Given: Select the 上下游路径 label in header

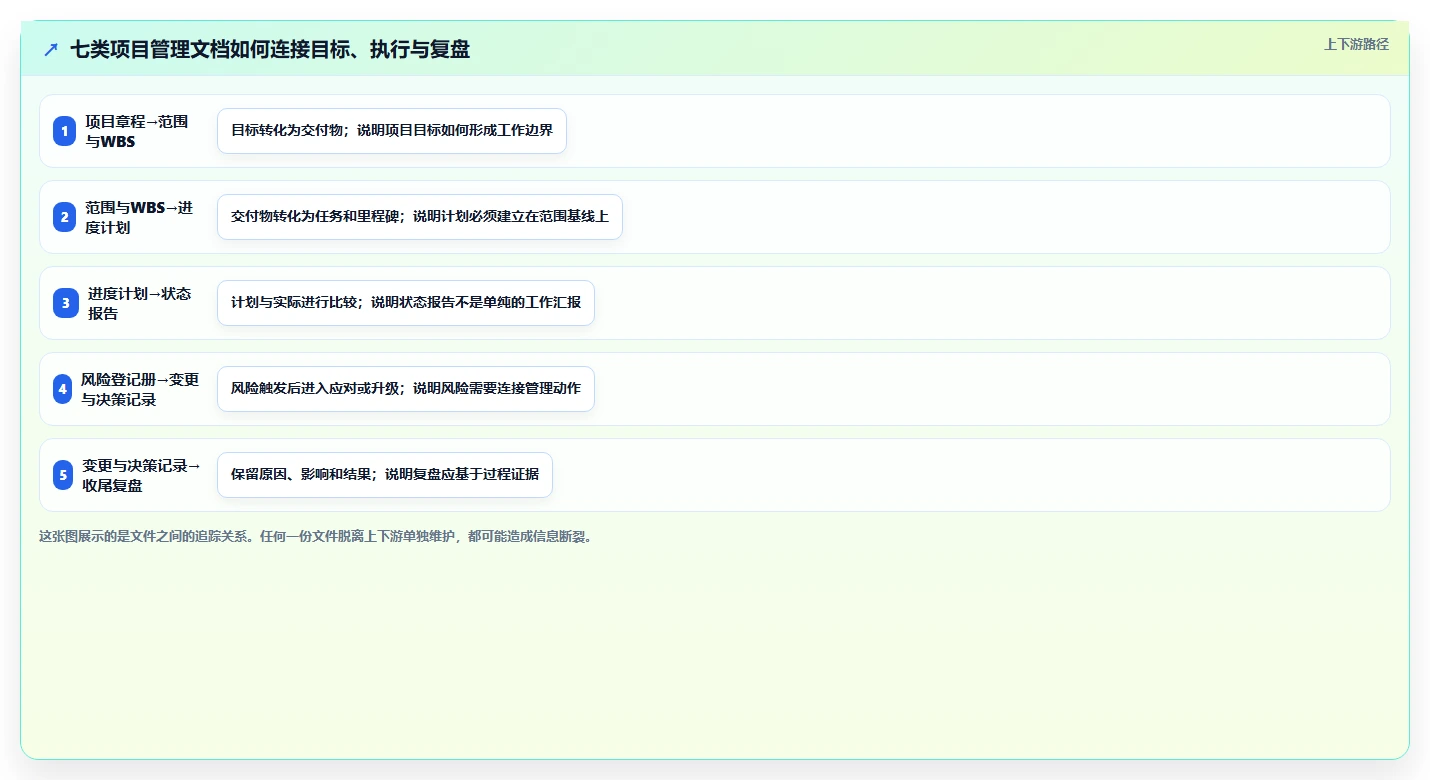Looking at the screenshot, I should [1356, 44].
